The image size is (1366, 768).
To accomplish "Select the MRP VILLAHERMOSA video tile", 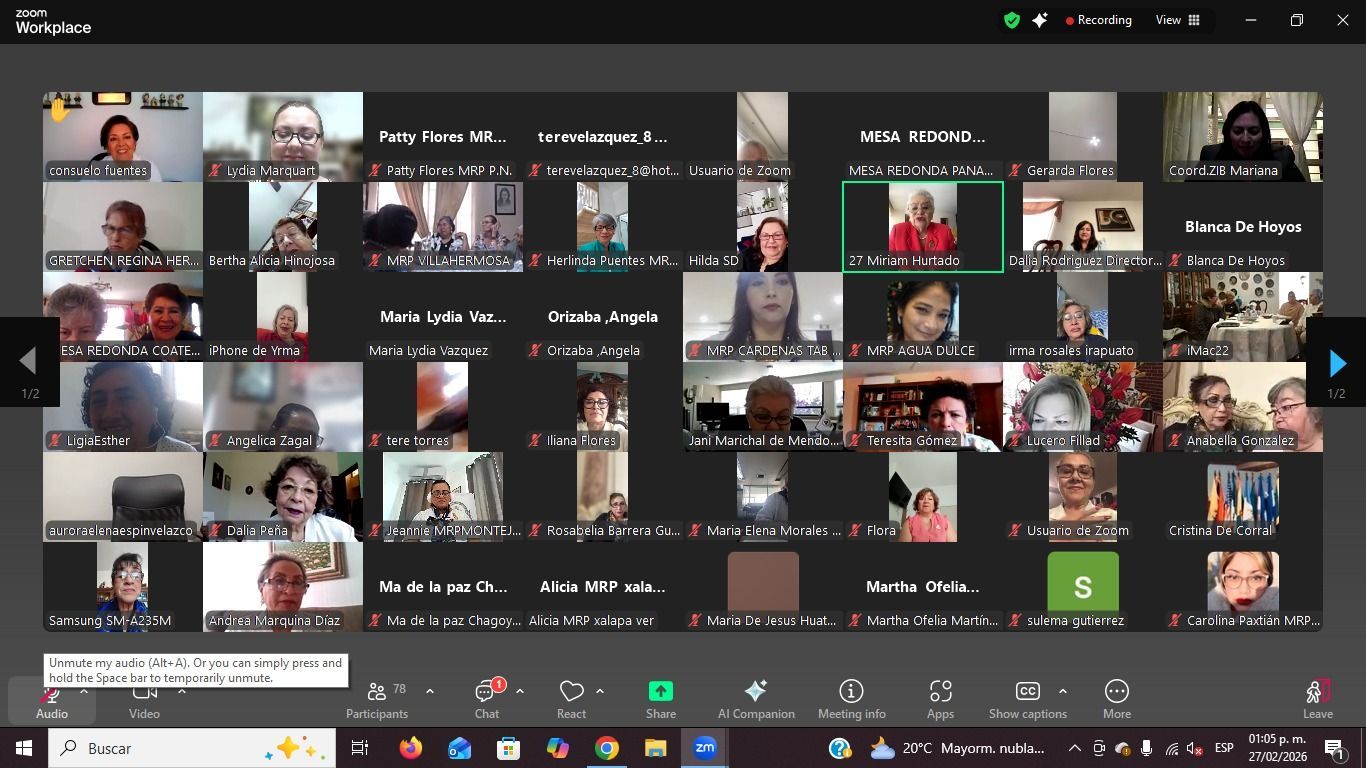I will (443, 227).
